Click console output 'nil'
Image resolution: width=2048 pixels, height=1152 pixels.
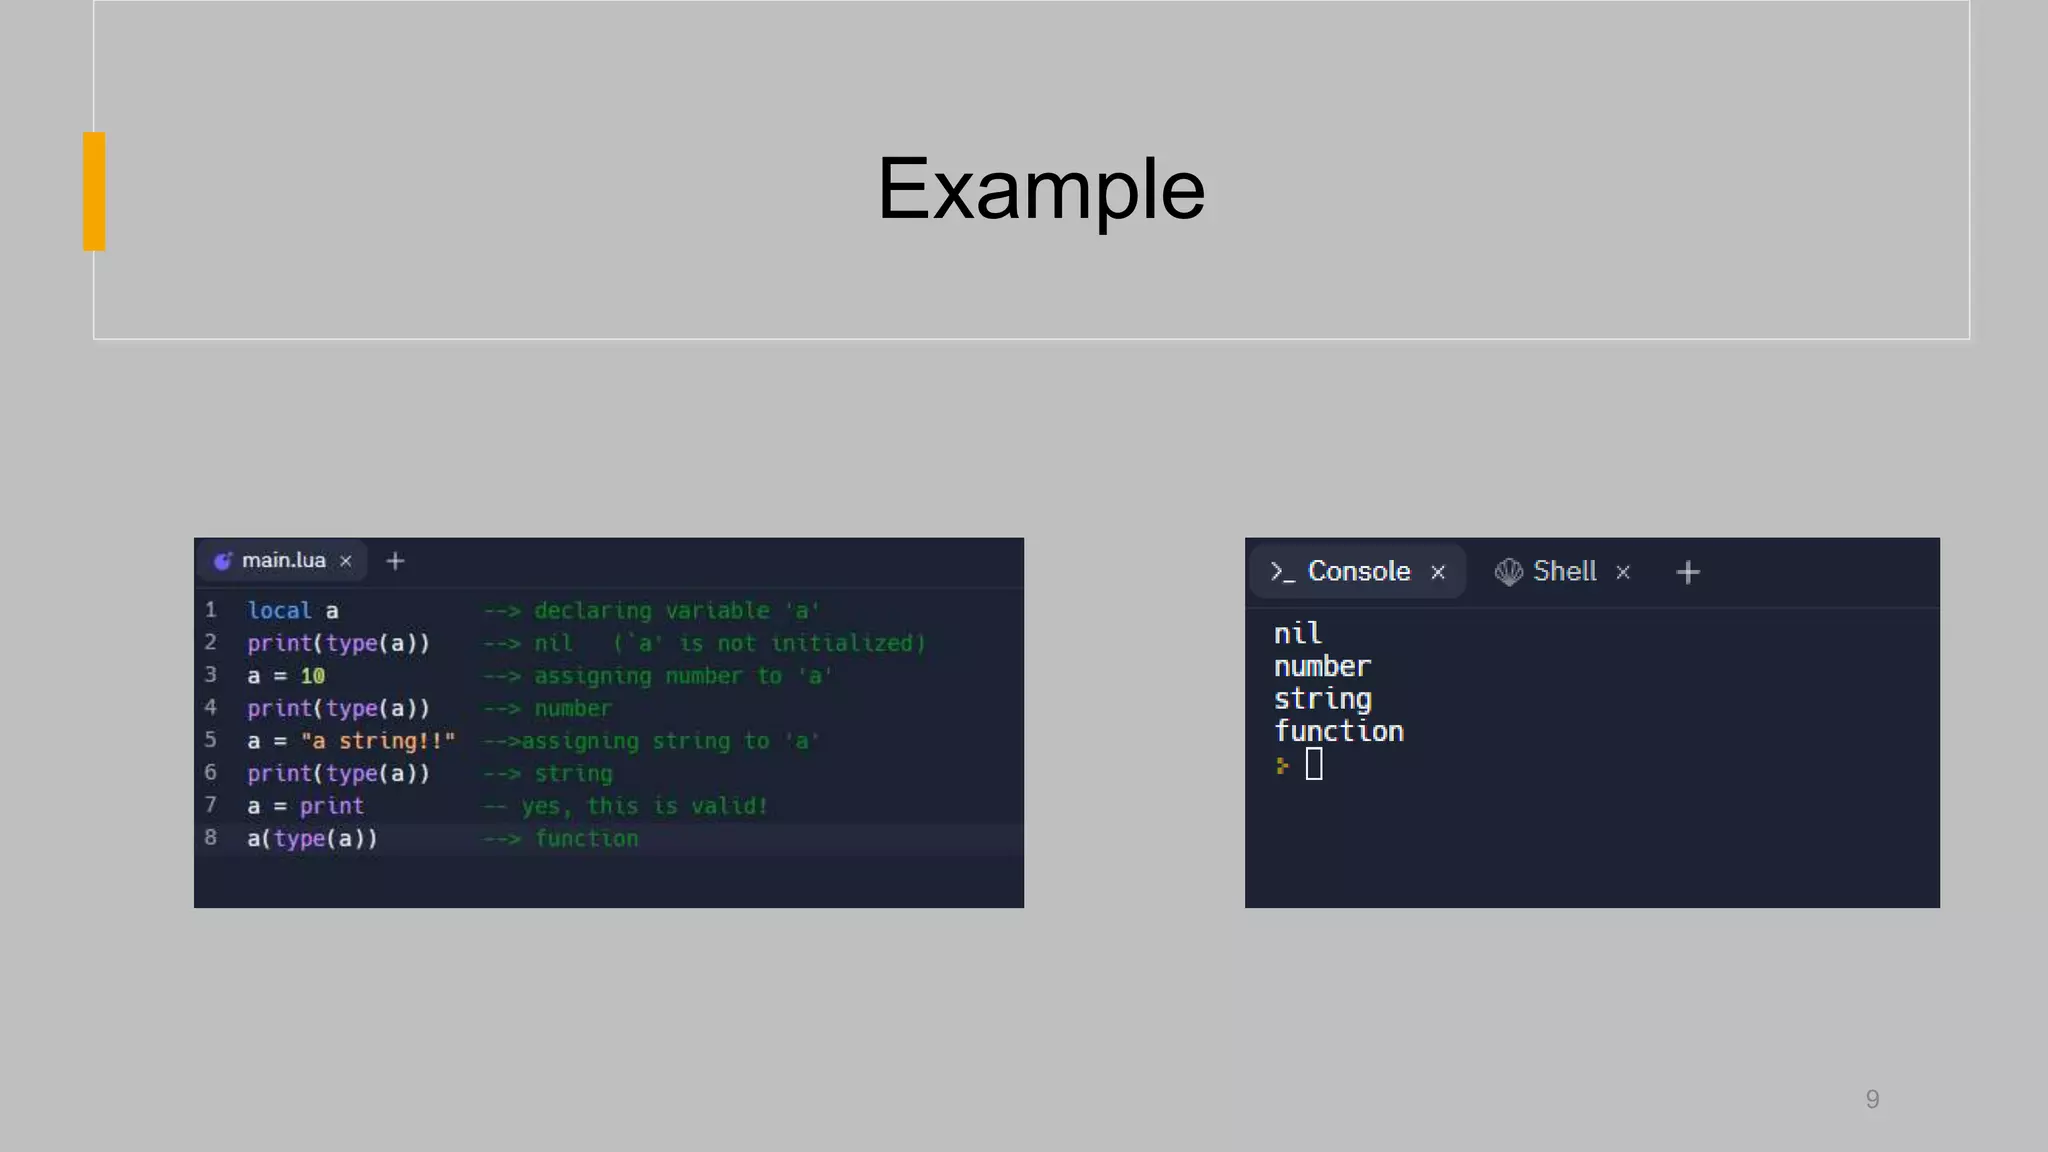1298,633
